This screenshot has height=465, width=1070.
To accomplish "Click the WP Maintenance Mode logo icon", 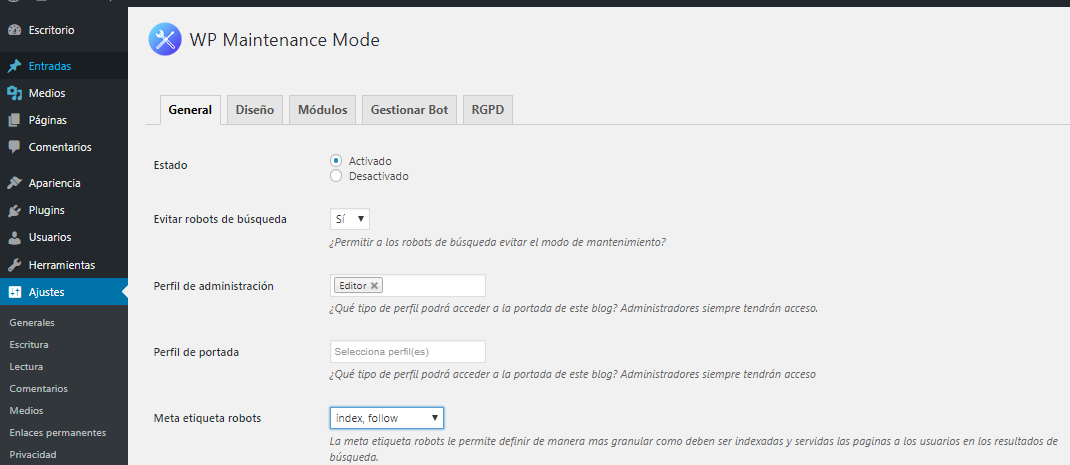I will pyautogui.click(x=165, y=39).
